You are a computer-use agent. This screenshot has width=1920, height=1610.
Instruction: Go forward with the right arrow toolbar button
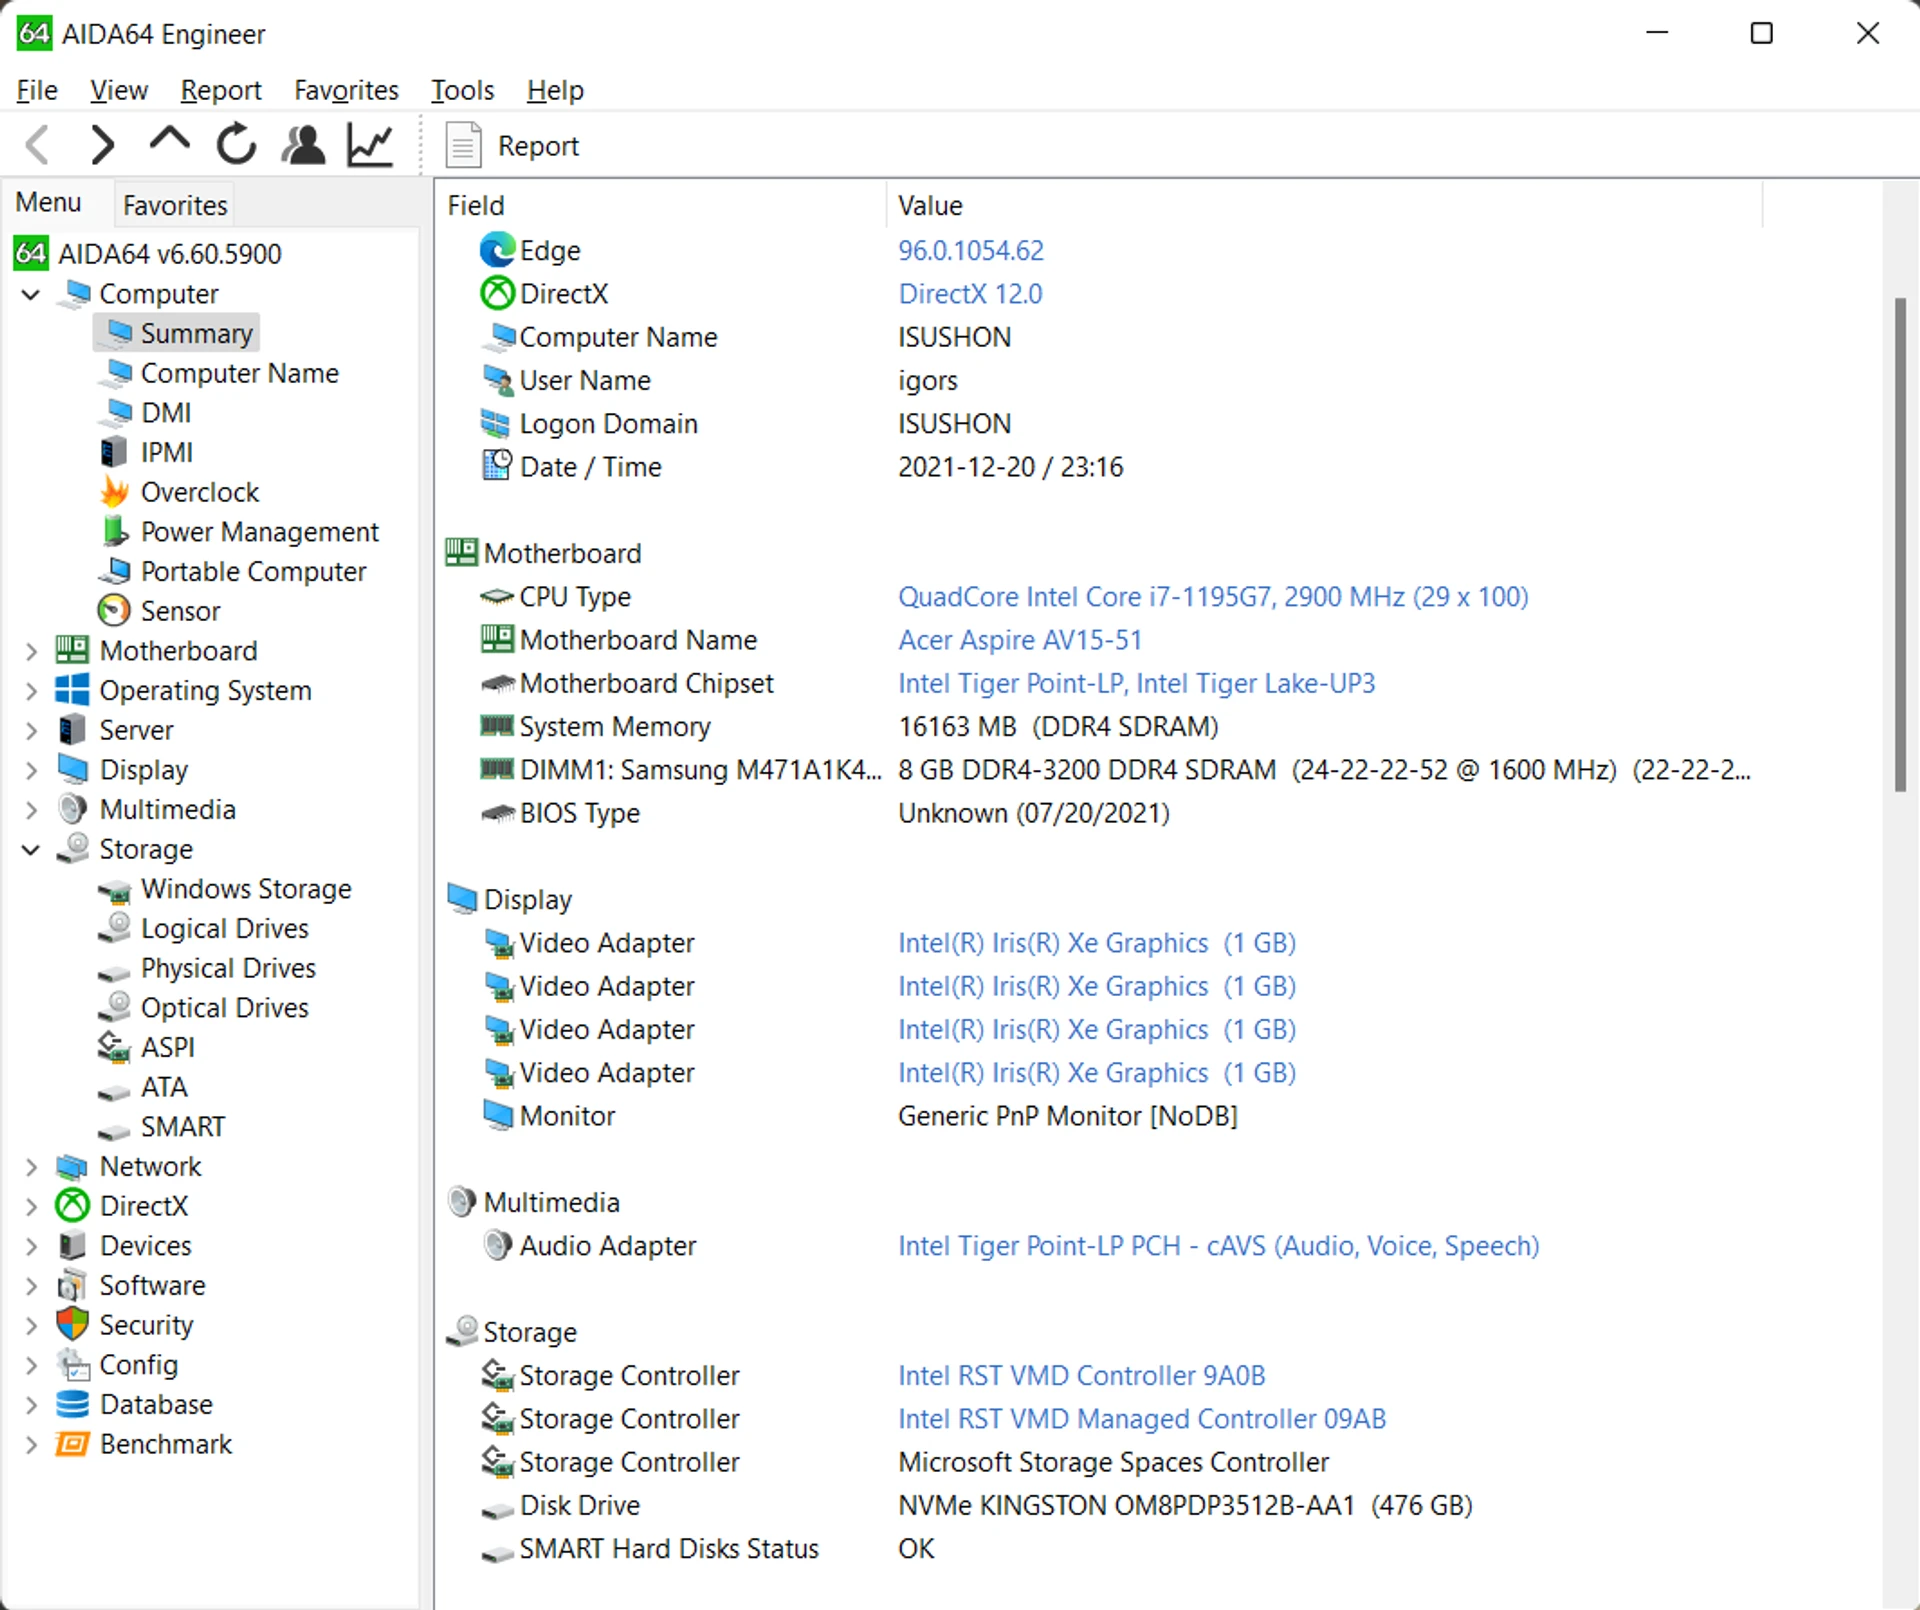[102, 145]
